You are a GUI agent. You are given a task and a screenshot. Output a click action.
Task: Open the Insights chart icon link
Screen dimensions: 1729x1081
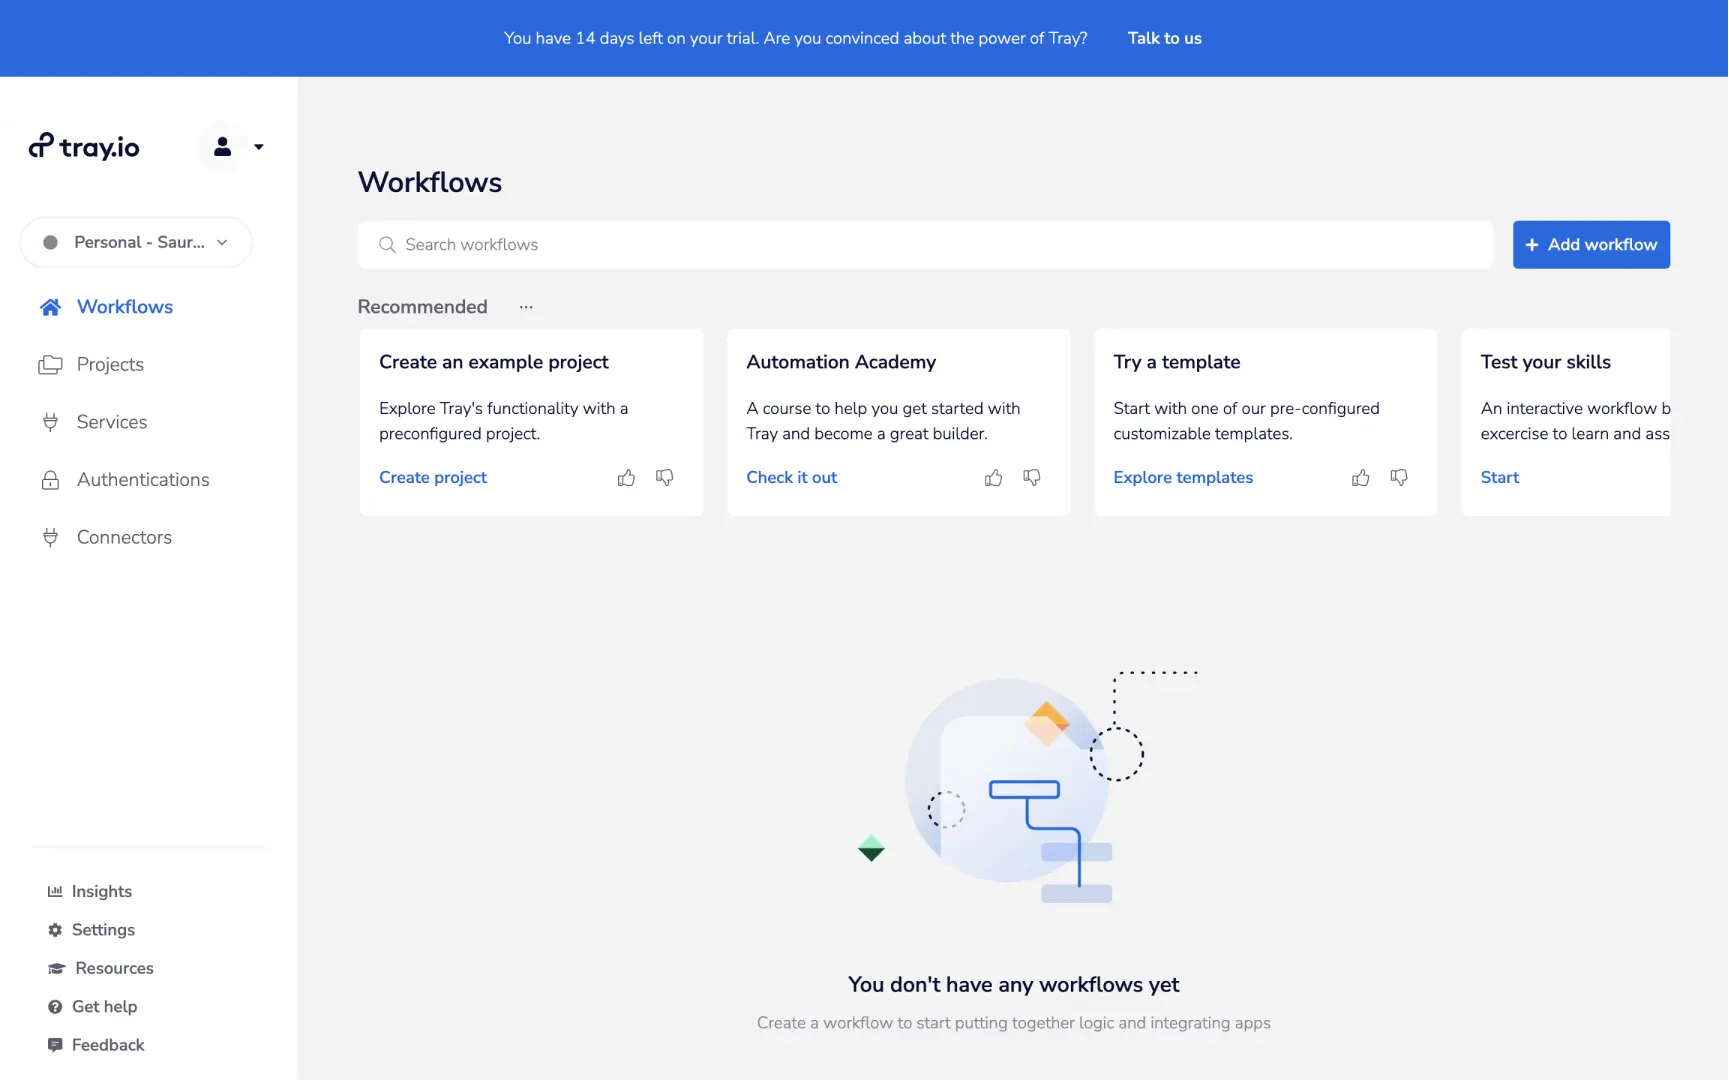(90, 891)
